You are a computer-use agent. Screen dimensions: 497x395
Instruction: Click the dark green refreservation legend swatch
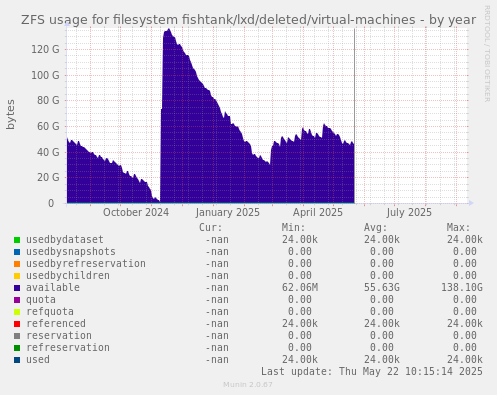tap(17, 348)
